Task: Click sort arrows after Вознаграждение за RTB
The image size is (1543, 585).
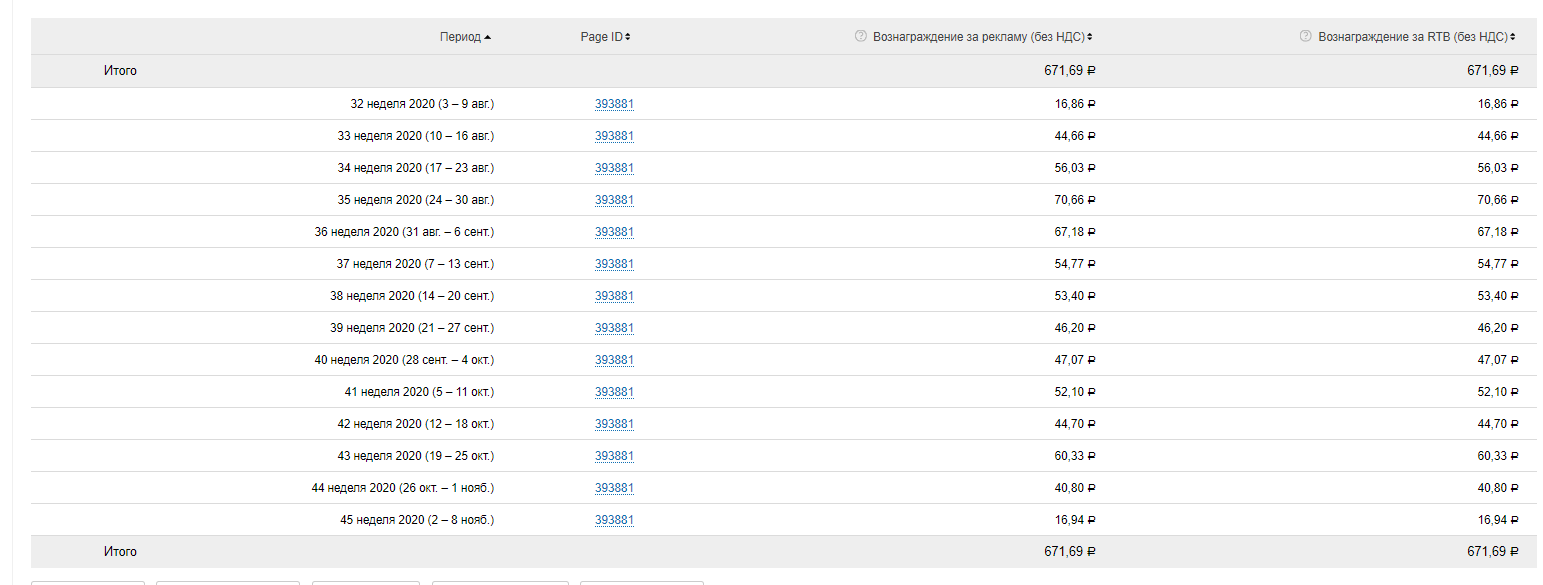Action: 1513,37
